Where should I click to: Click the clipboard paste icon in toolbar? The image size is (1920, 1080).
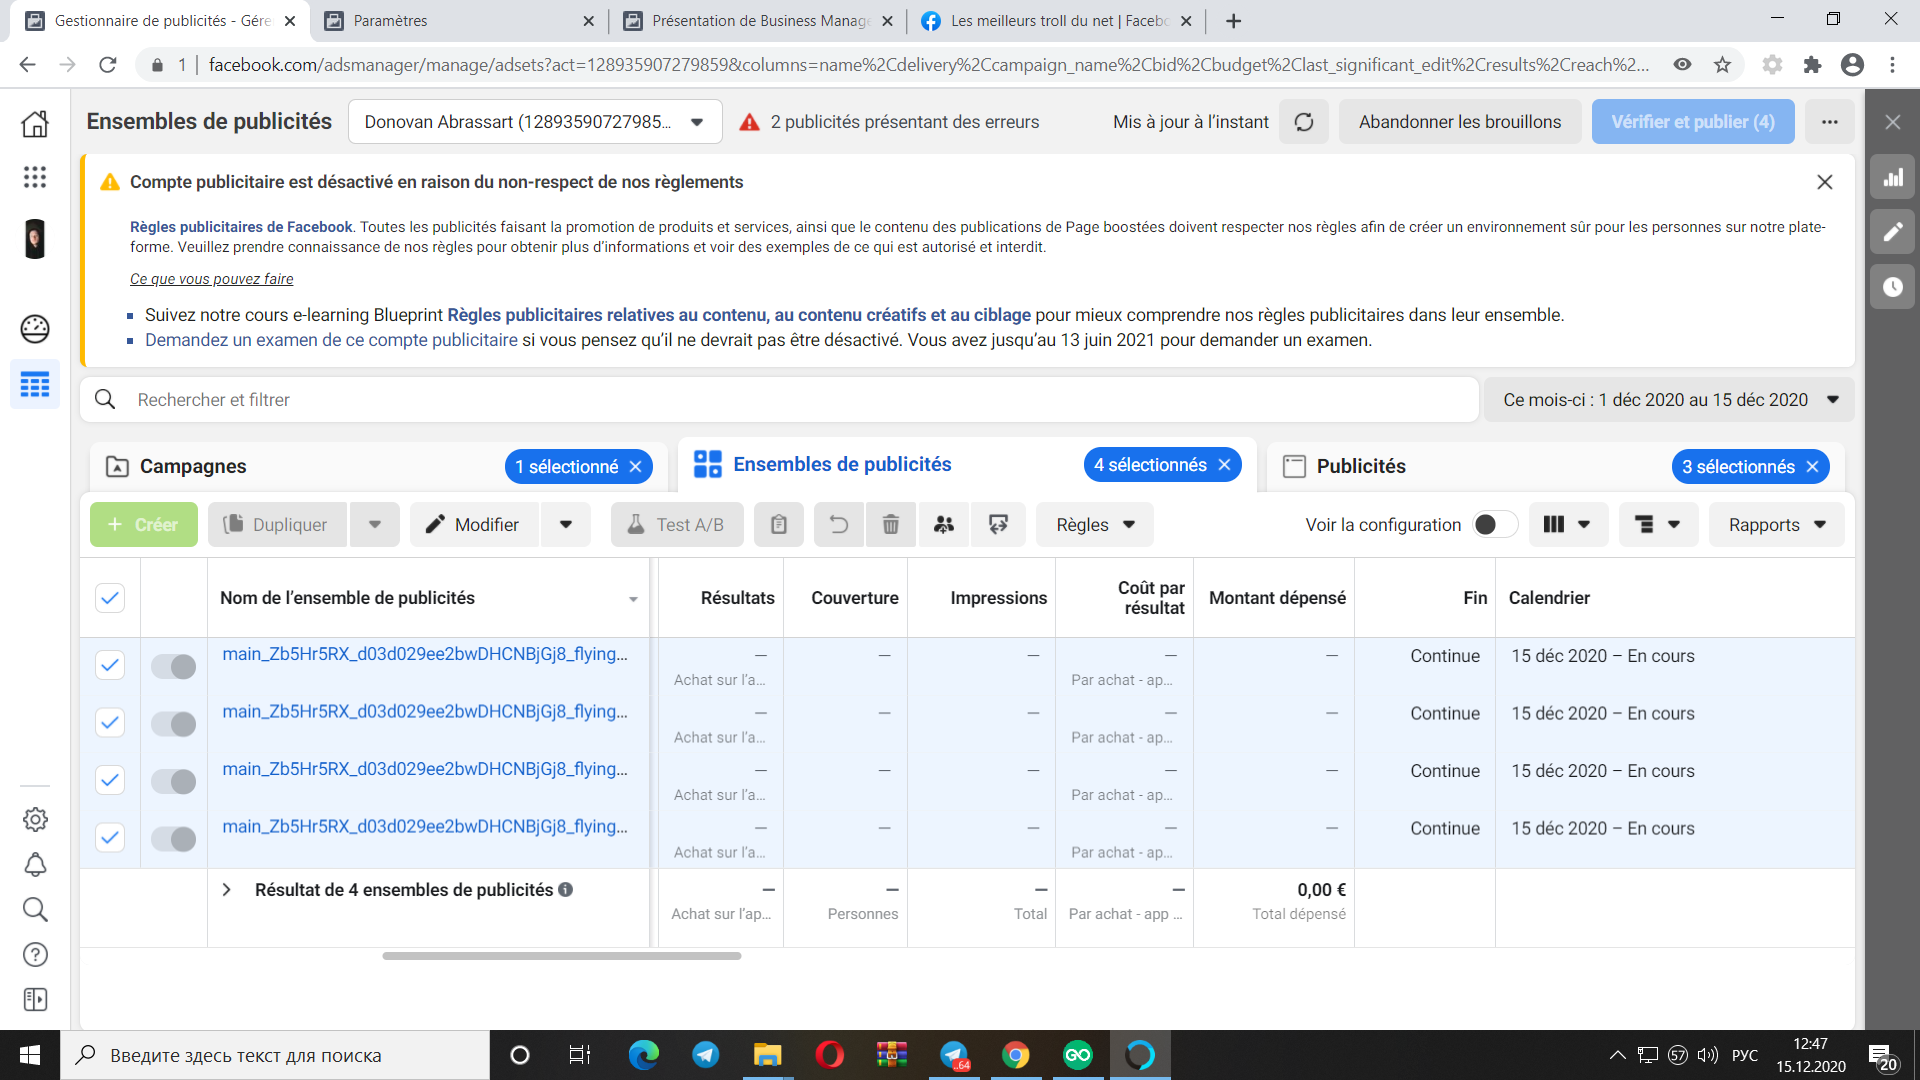point(779,525)
